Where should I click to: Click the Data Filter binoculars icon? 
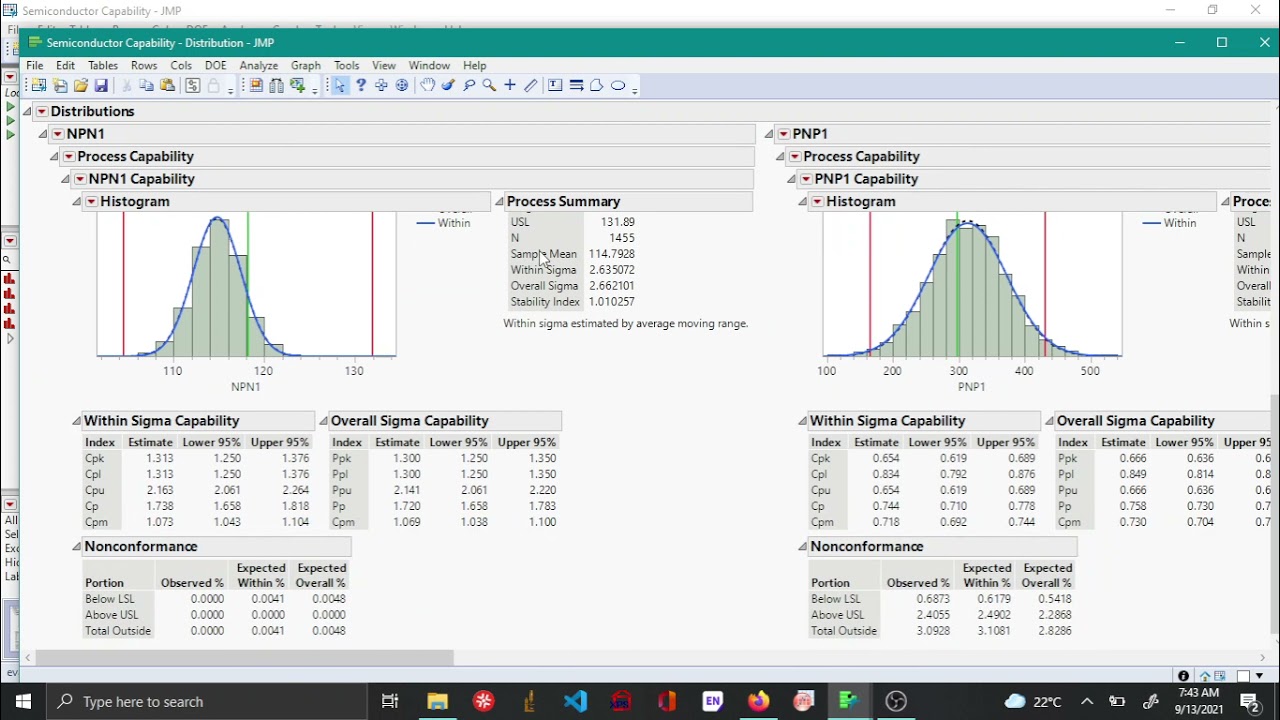(x=276, y=86)
